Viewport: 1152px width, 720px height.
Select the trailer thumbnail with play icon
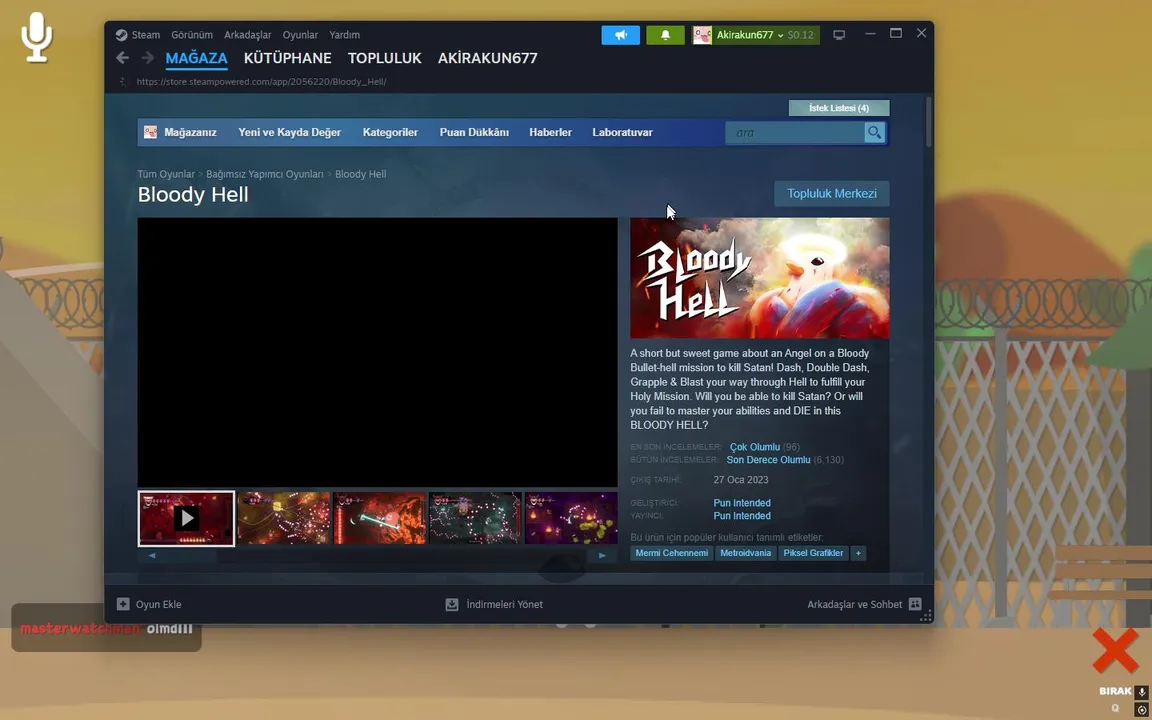point(187,519)
